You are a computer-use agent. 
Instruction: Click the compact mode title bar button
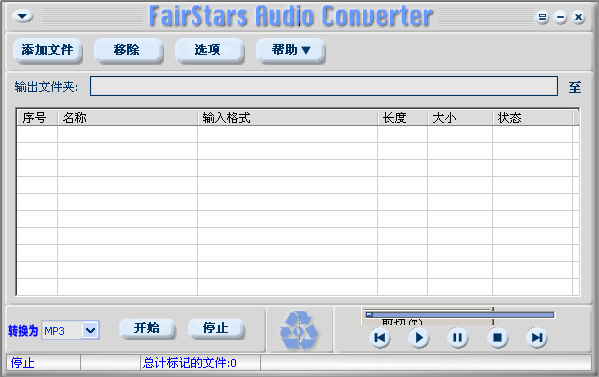point(542,17)
